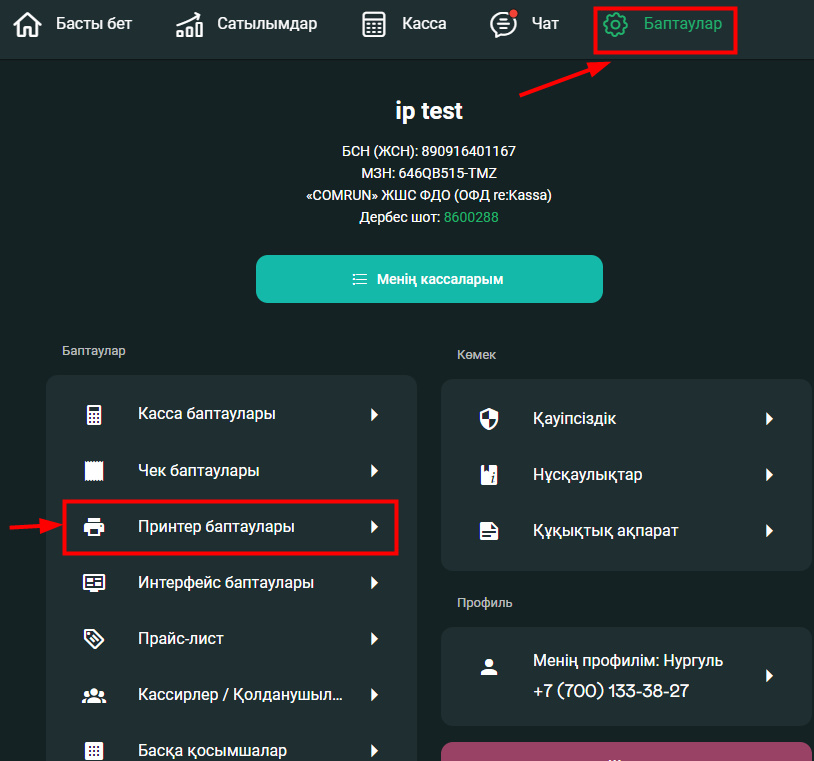
Task: Click the shield icon for Қауіпсіздік
Action: pos(489,419)
